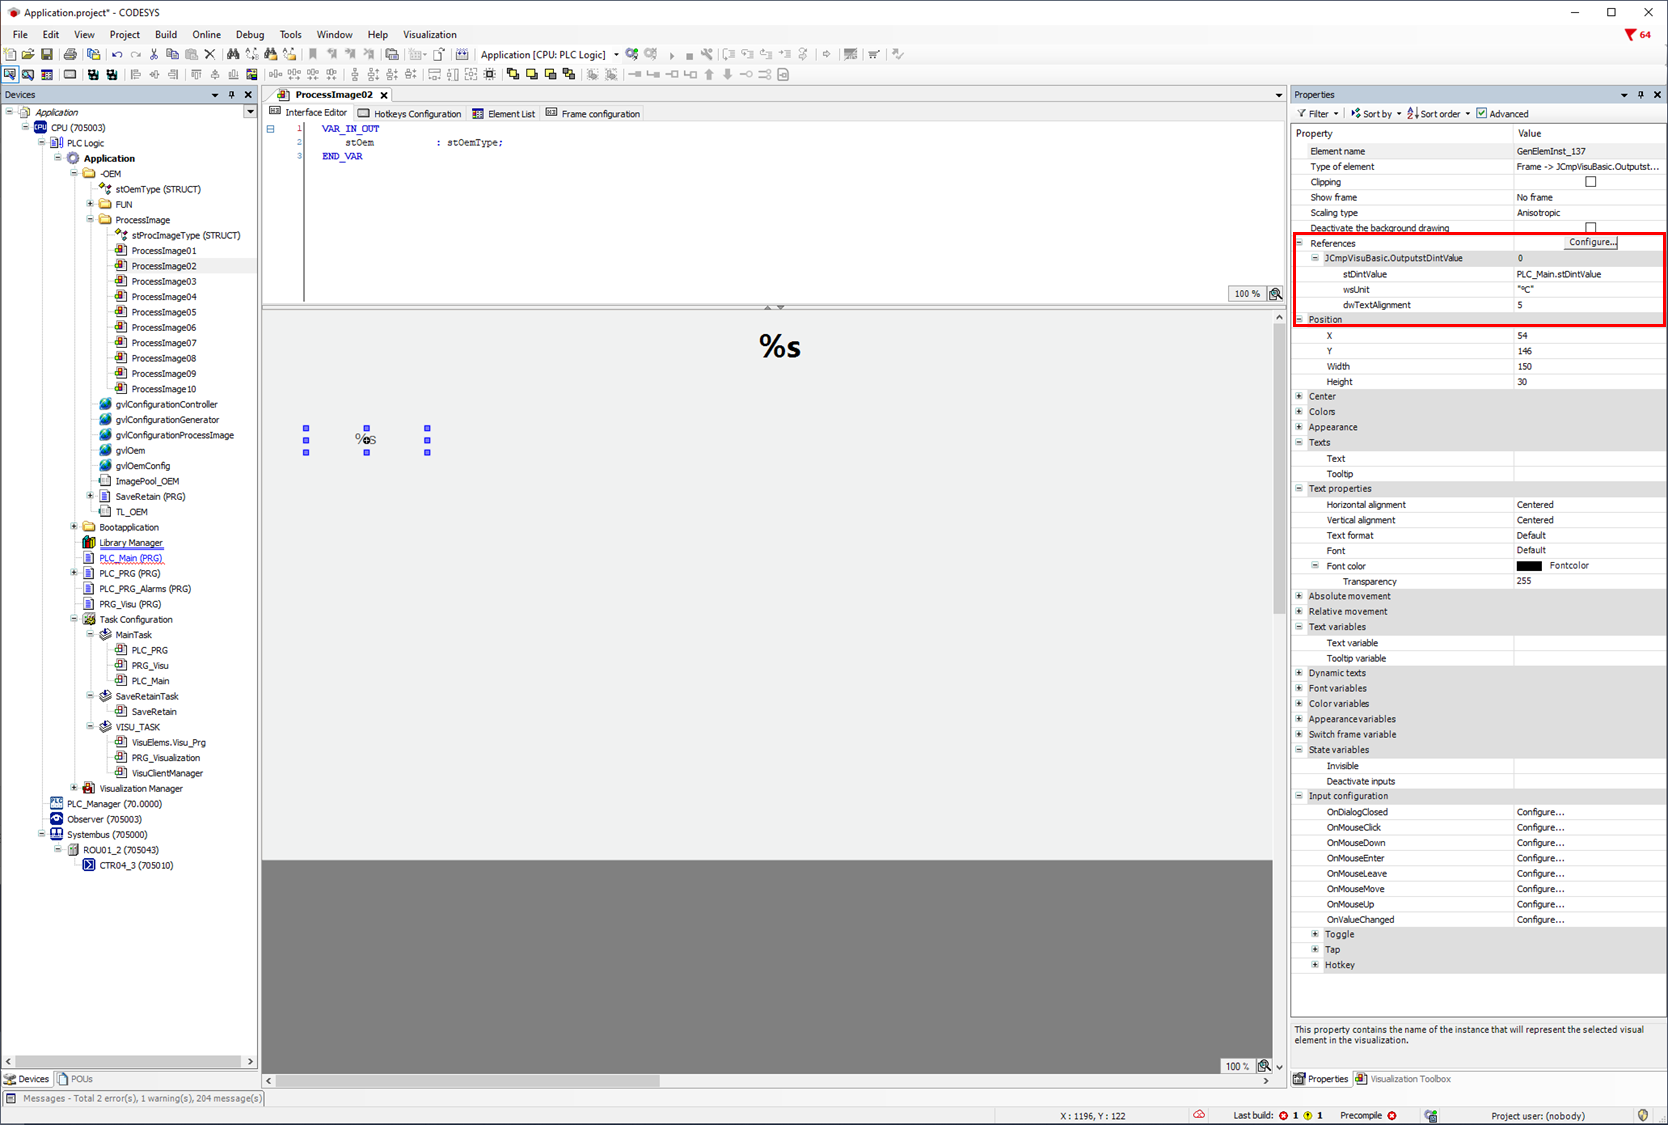Click the Open project folder icon

pyautogui.click(x=28, y=54)
